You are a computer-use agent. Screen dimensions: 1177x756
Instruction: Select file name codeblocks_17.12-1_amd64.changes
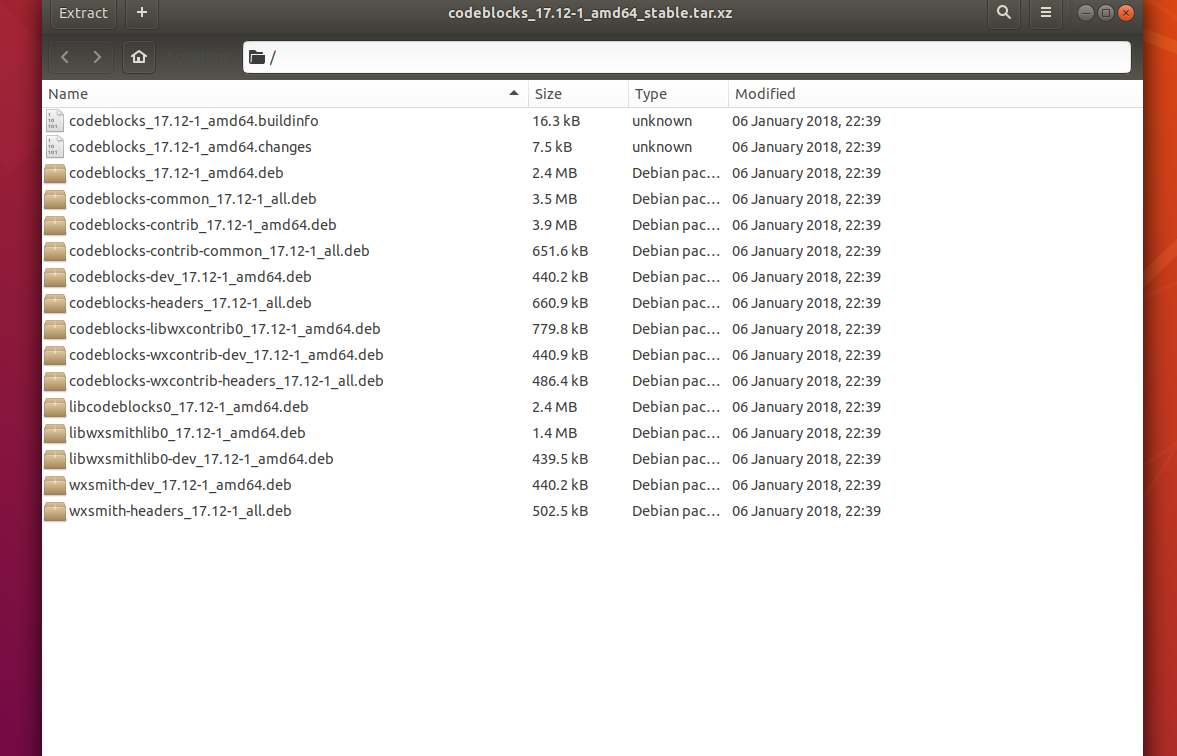[x=190, y=147]
